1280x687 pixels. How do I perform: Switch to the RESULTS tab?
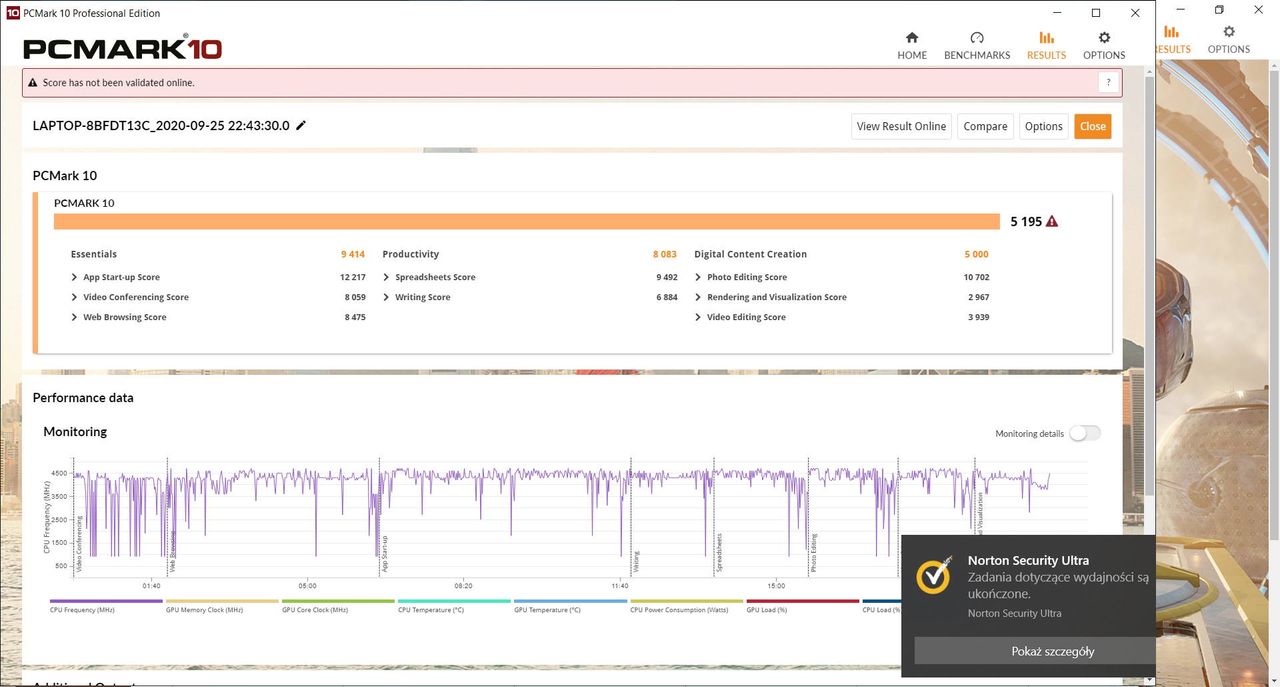1046,46
